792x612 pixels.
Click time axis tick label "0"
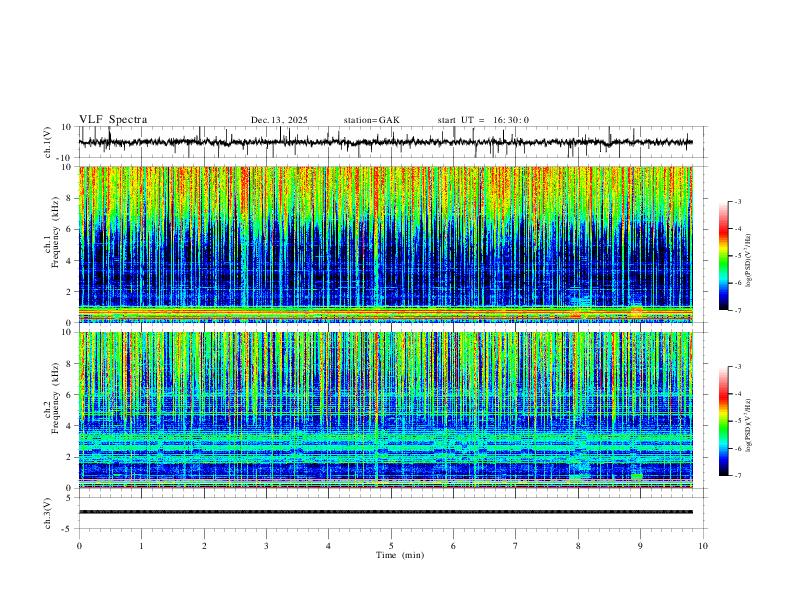[x=79, y=546]
